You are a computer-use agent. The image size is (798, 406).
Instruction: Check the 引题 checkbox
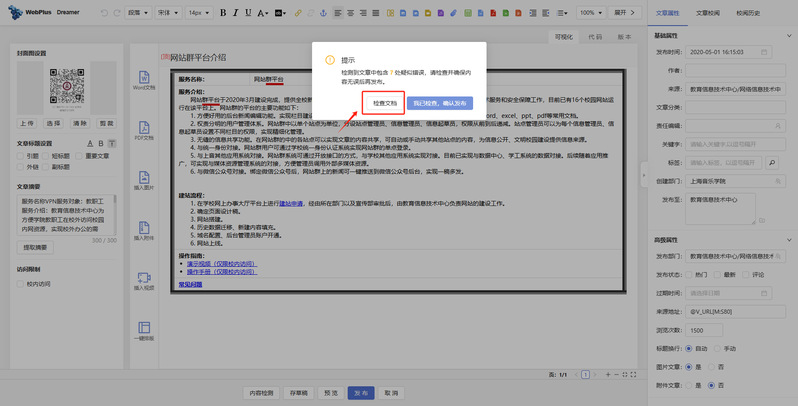pos(20,156)
